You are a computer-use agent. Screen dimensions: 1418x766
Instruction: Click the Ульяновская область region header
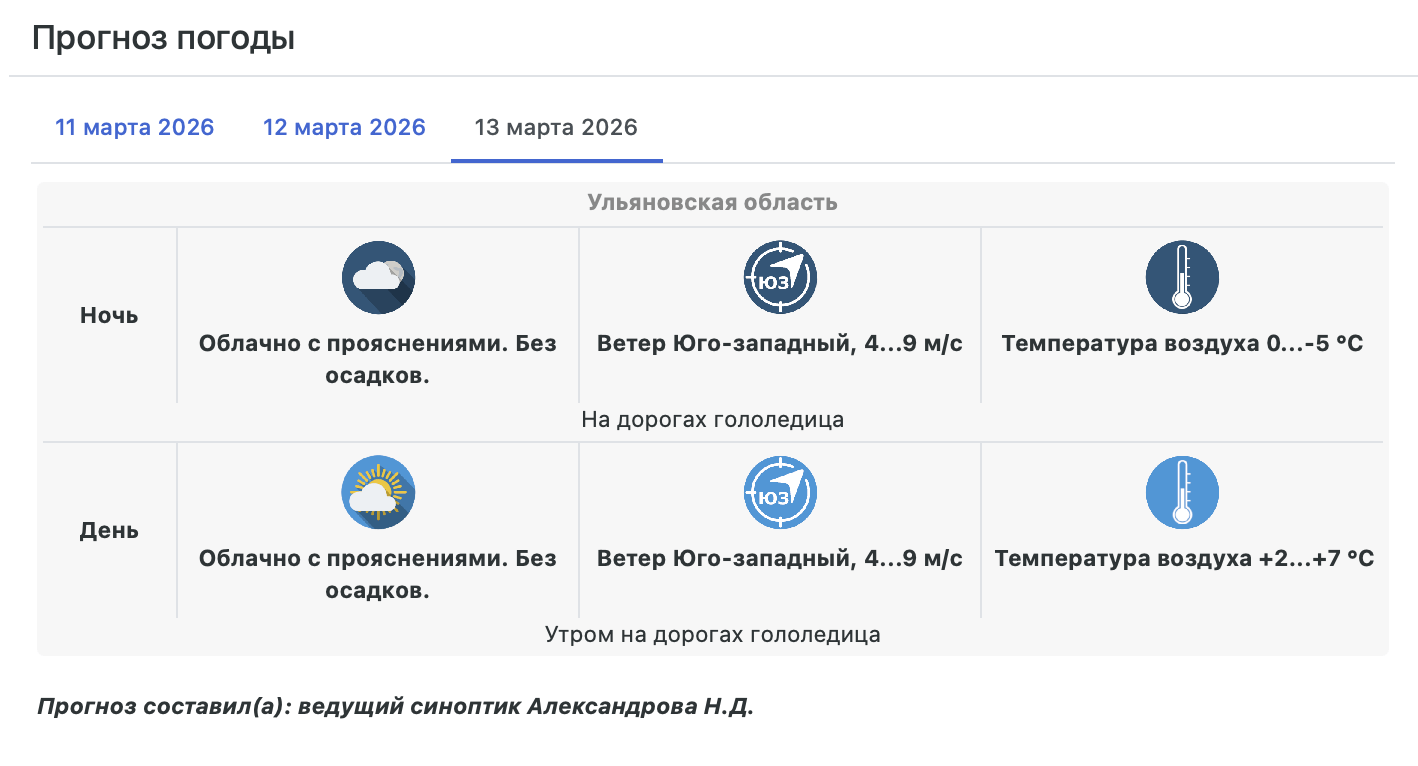click(712, 203)
